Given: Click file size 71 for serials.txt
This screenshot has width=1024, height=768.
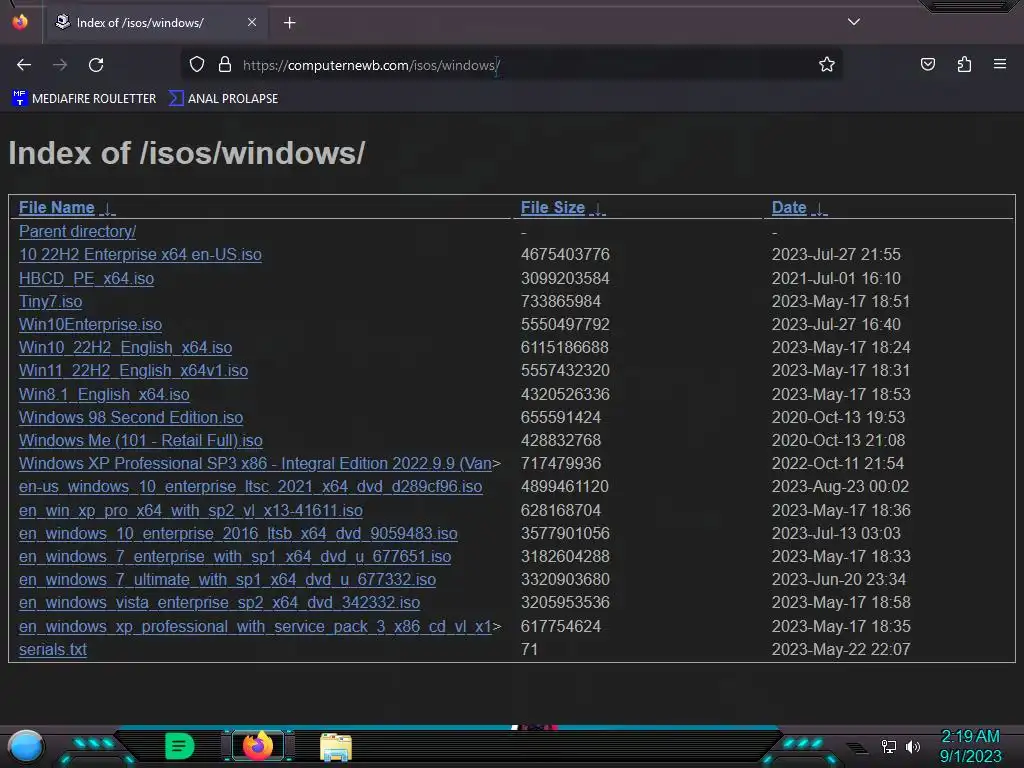Looking at the screenshot, I should coord(529,650).
